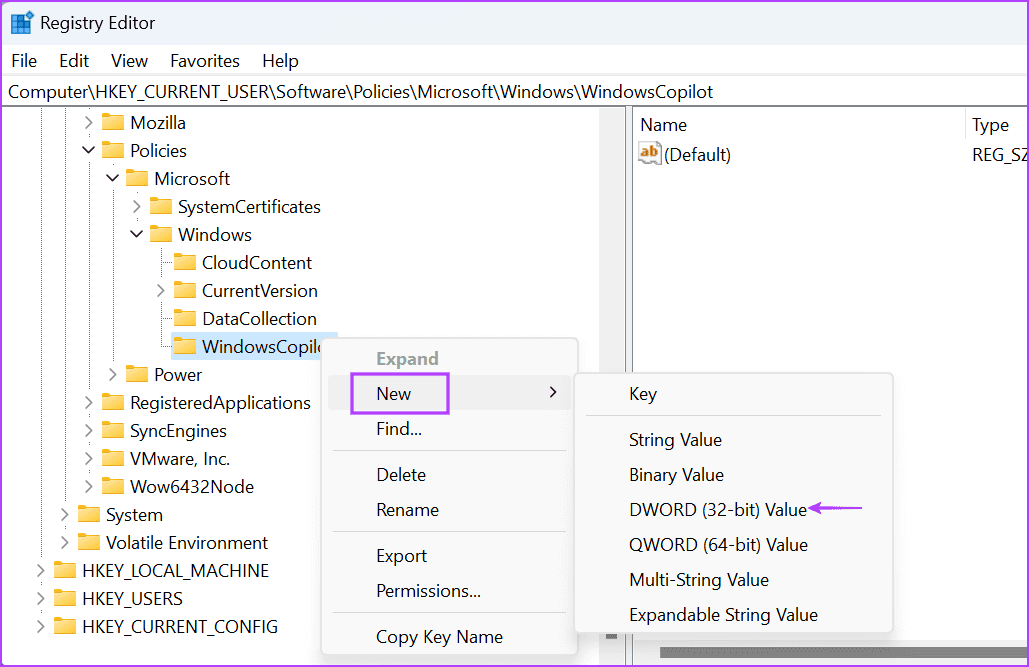
Task: Click the WindowsCopilot folder icon
Action: (185, 347)
